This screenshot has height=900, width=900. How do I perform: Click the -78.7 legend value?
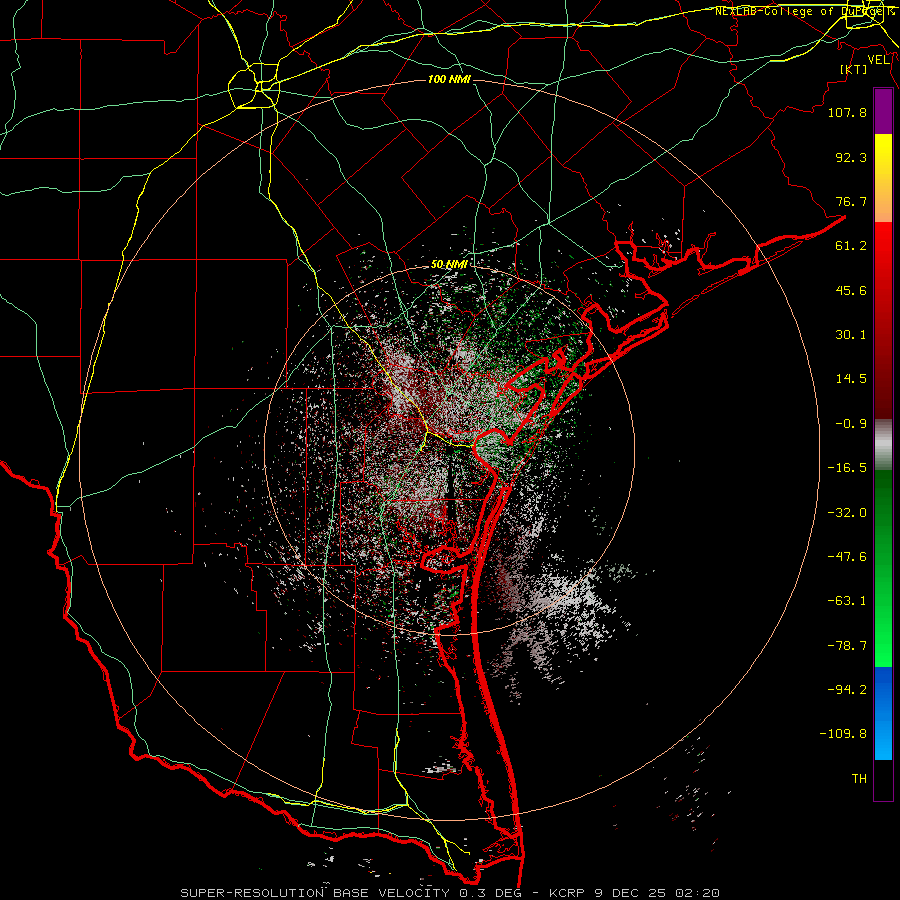point(847,646)
